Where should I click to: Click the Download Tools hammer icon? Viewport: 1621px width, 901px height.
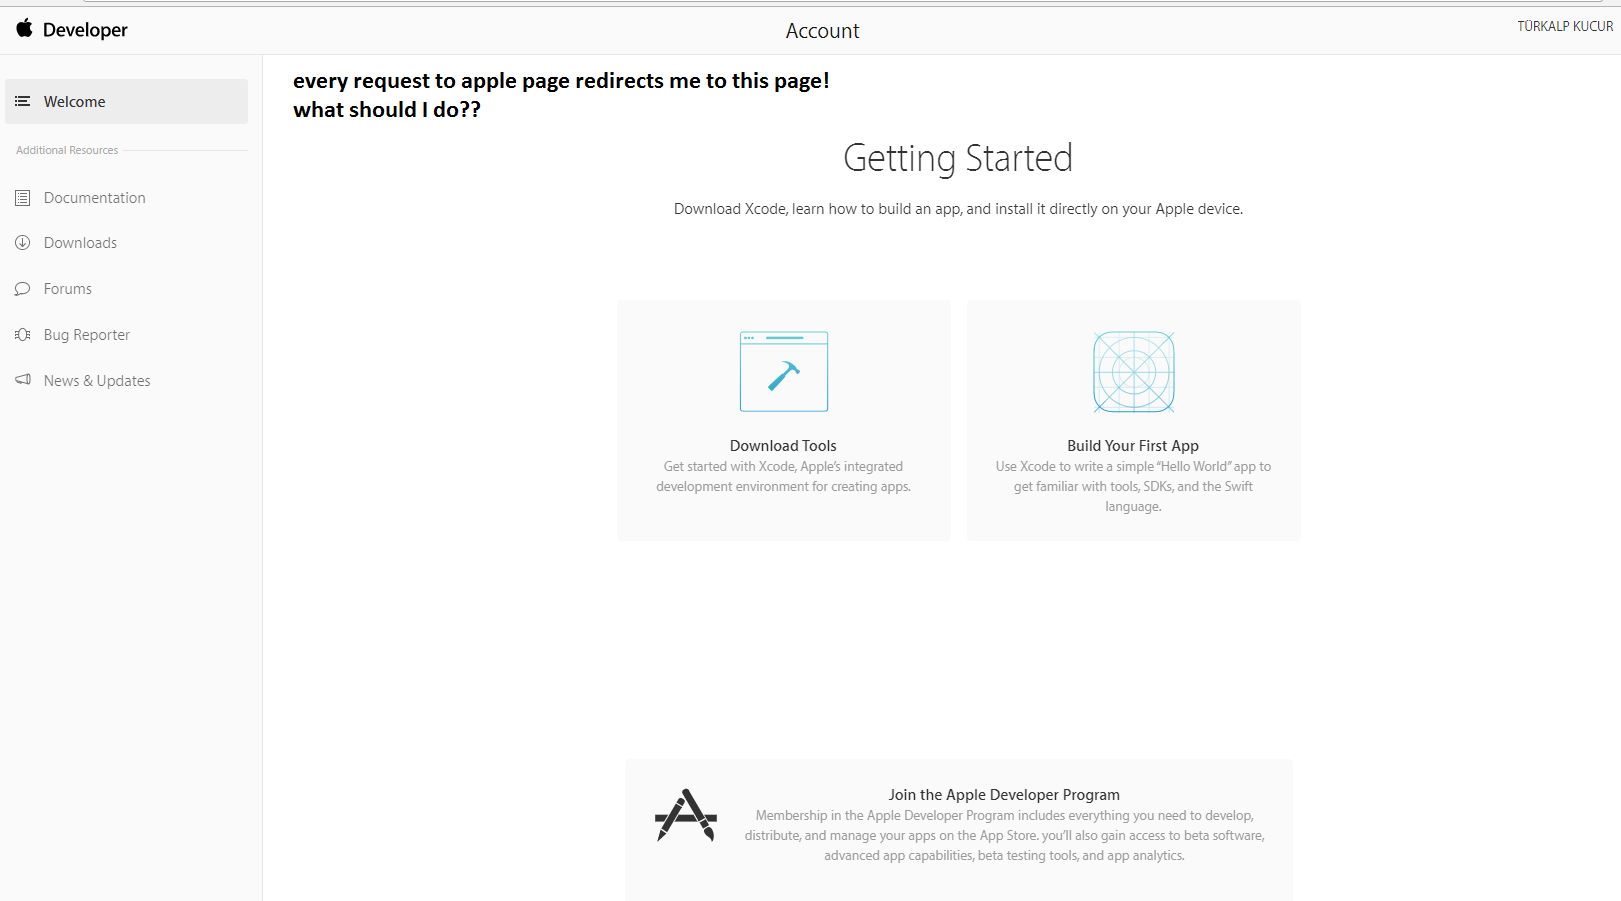tap(784, 372)
